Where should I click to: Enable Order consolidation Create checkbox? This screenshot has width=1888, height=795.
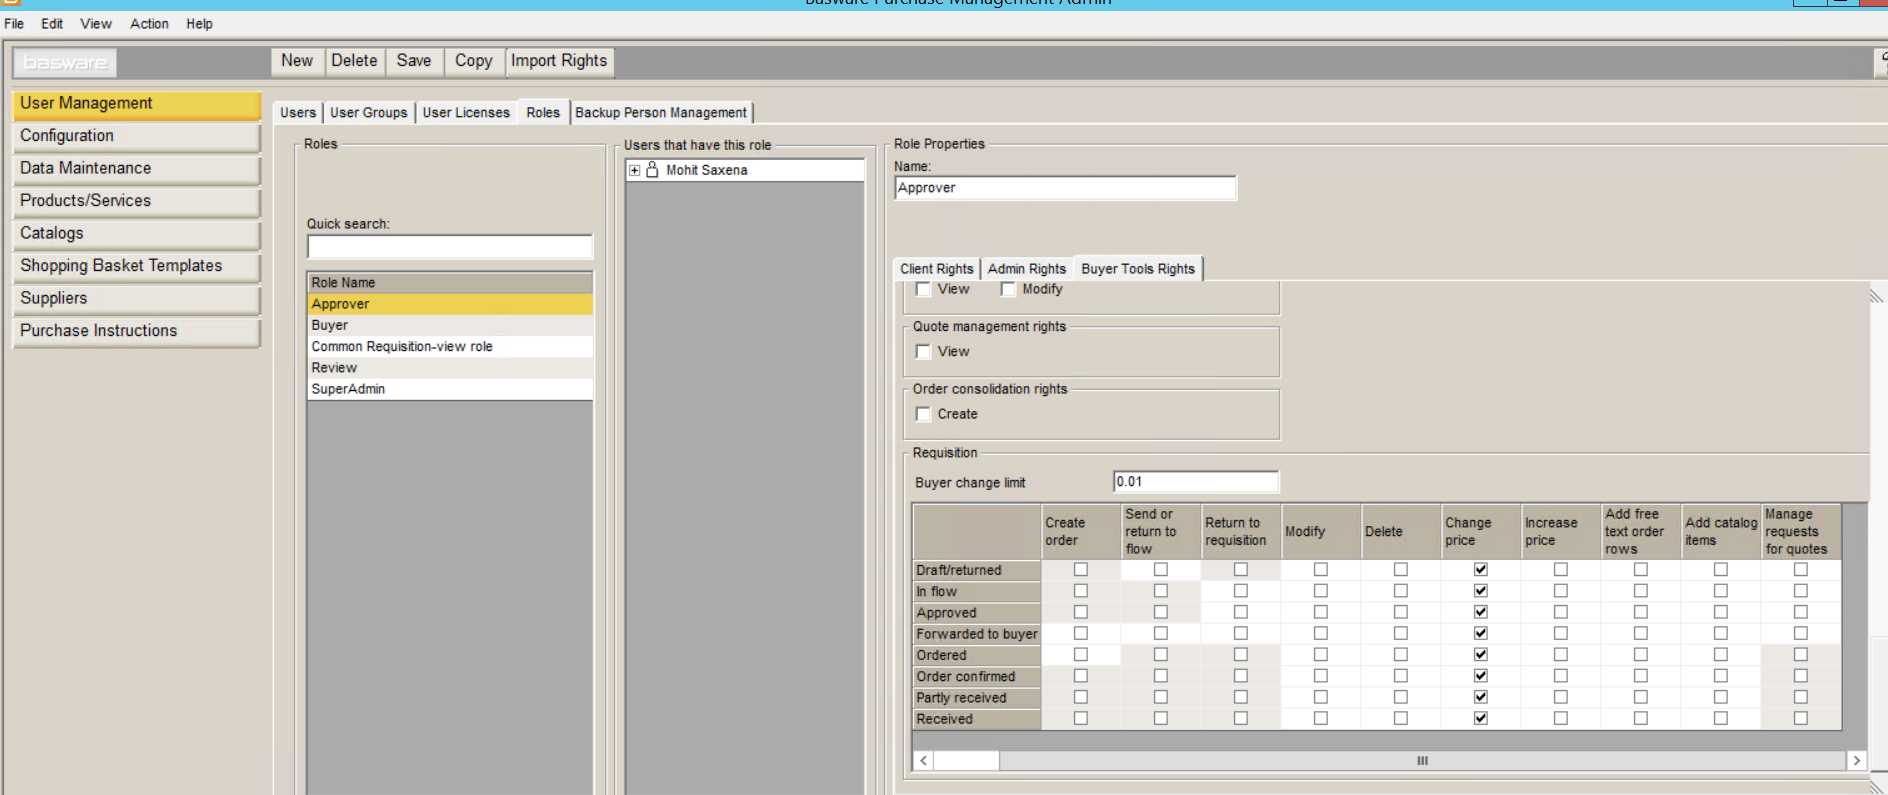[923, 414]
